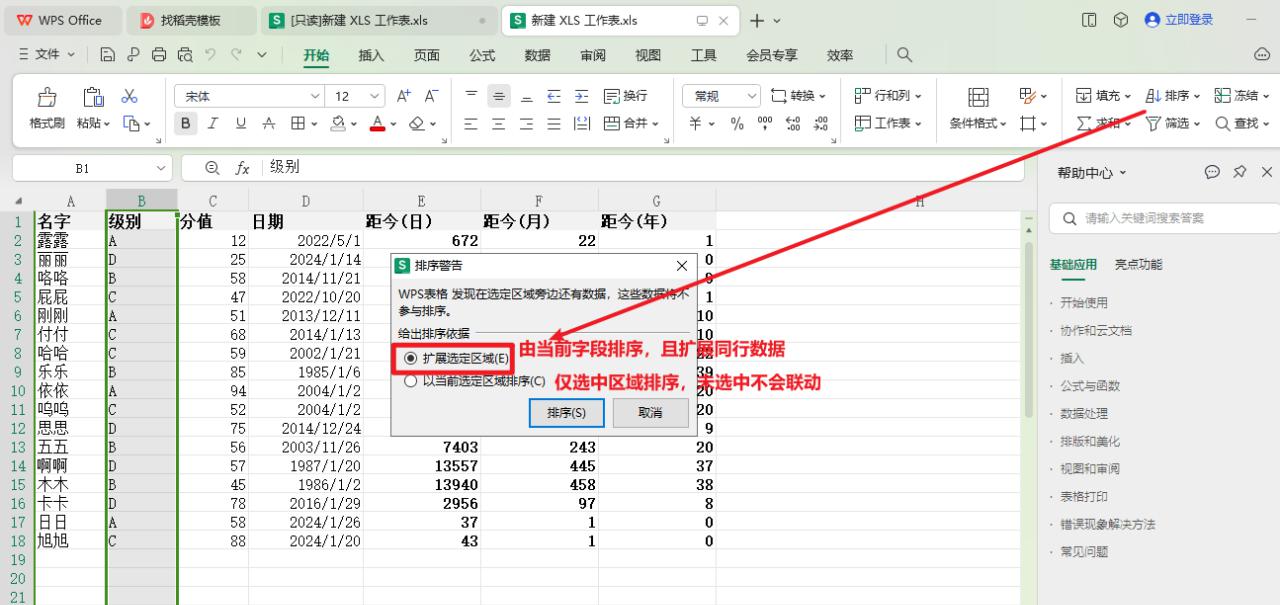Image resolution: width=1280 pixels, height=605 pixels.
Task: Open Print Preview from quick access toolbar
Action: tap(185, 55)
